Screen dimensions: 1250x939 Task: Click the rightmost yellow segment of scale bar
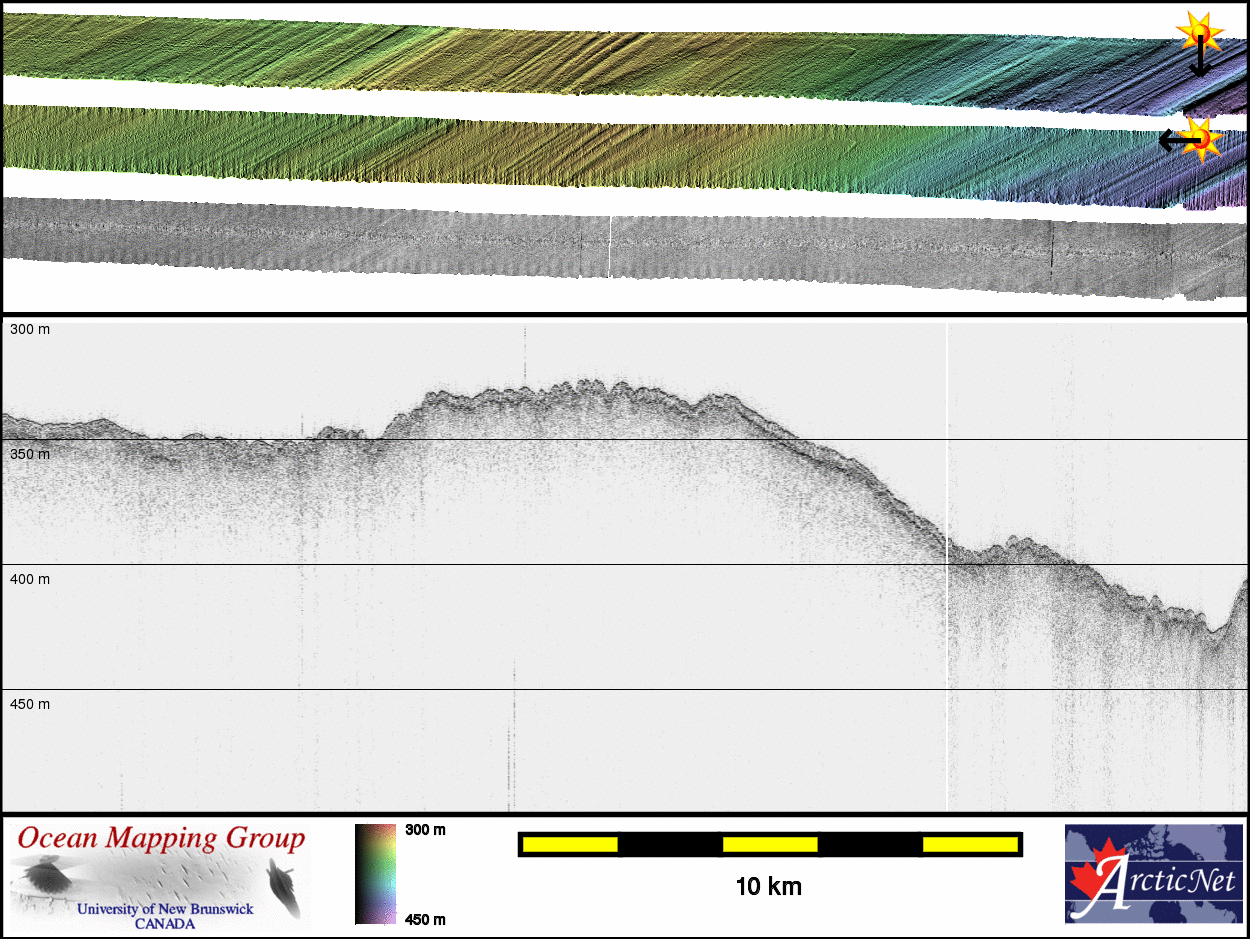969,845
